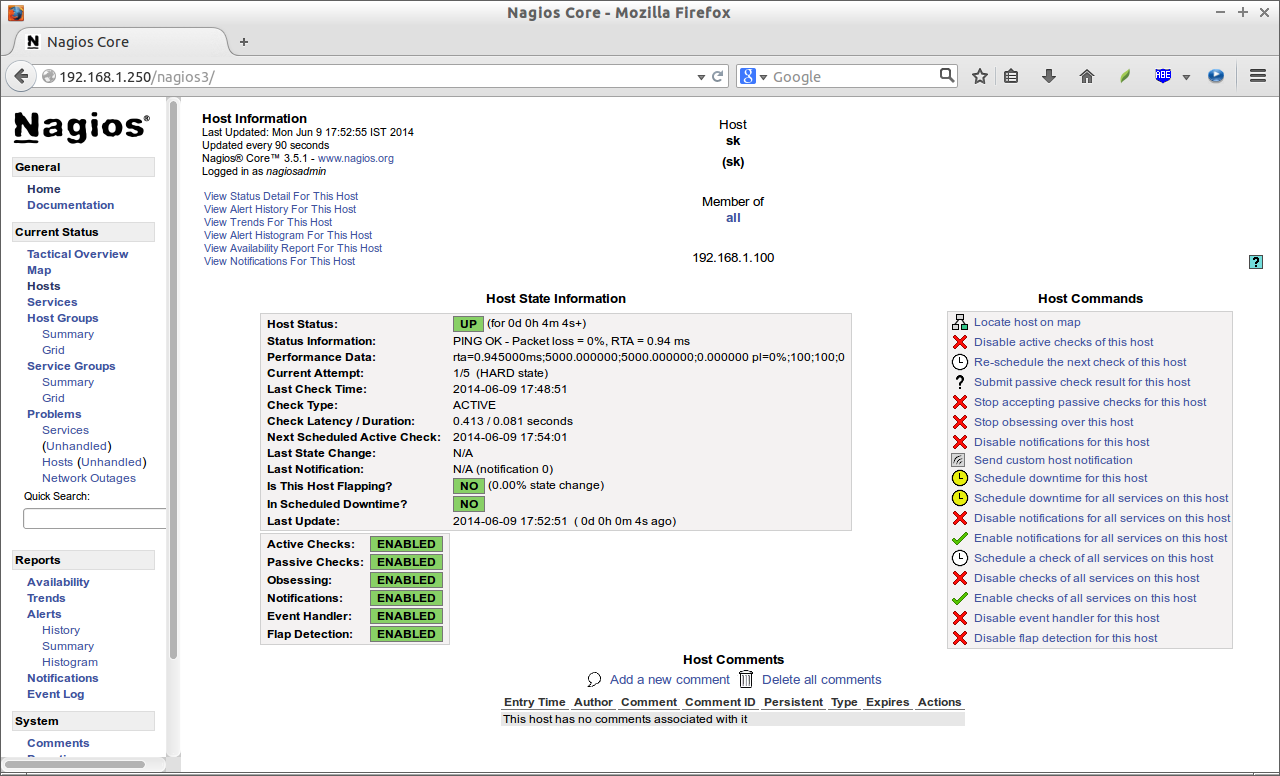Open the URL bar history dropdown arrow
This screenshot has height=776, width=1280.
701,77
